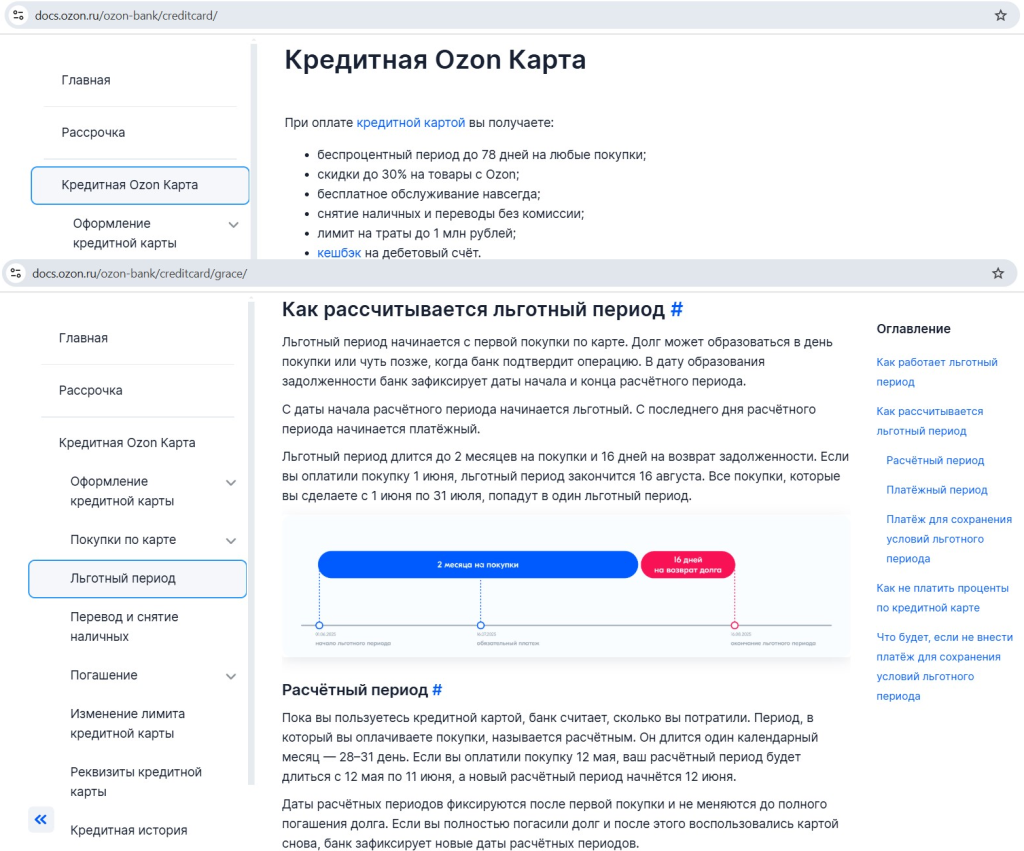This screenshot has height=851, width=1024.
Task: Collapse the sidebar with the double-arrow icon
Action: (41, 819)
